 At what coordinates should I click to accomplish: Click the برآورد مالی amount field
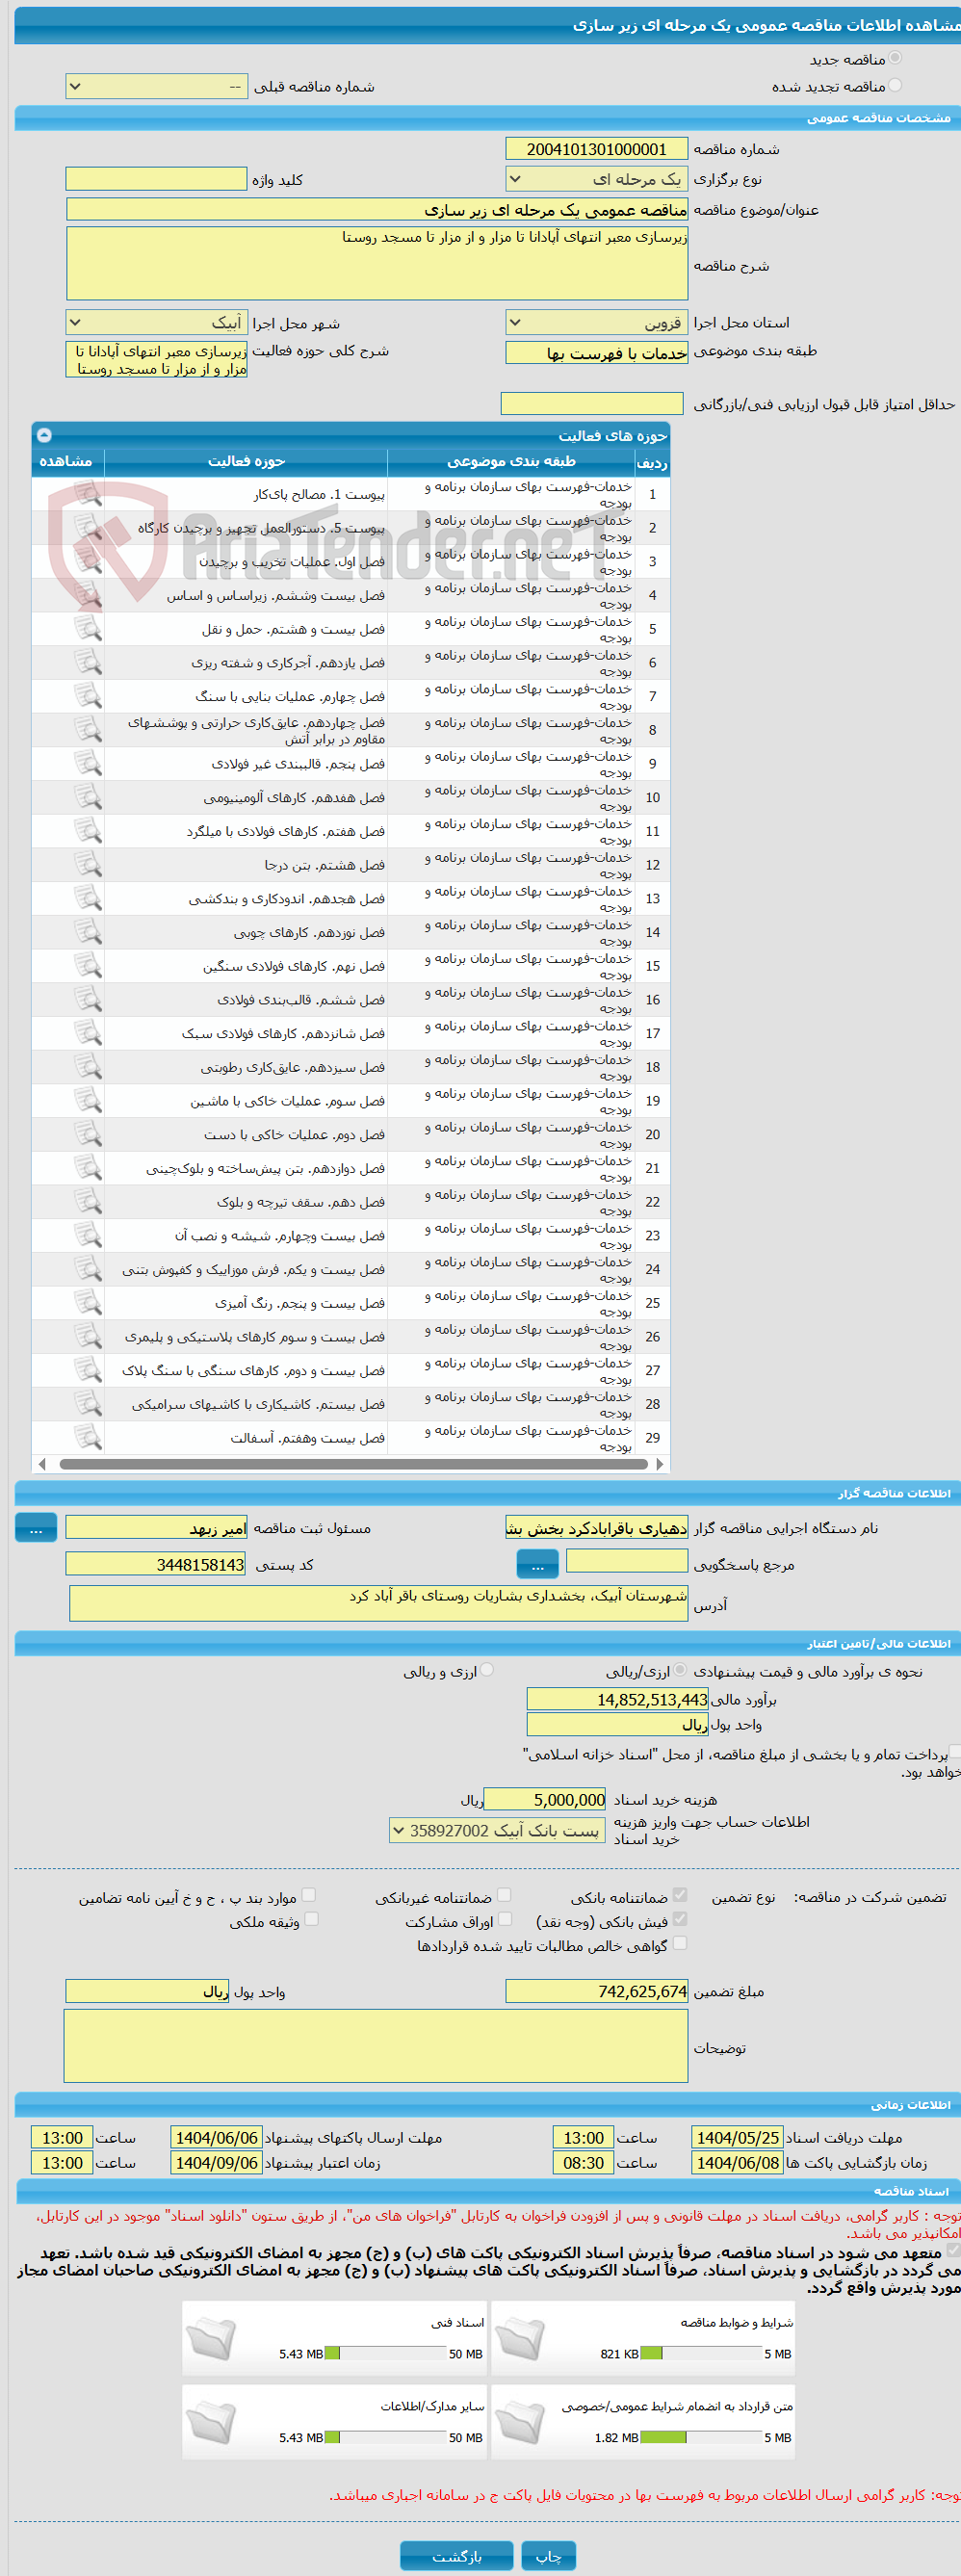617,1699
